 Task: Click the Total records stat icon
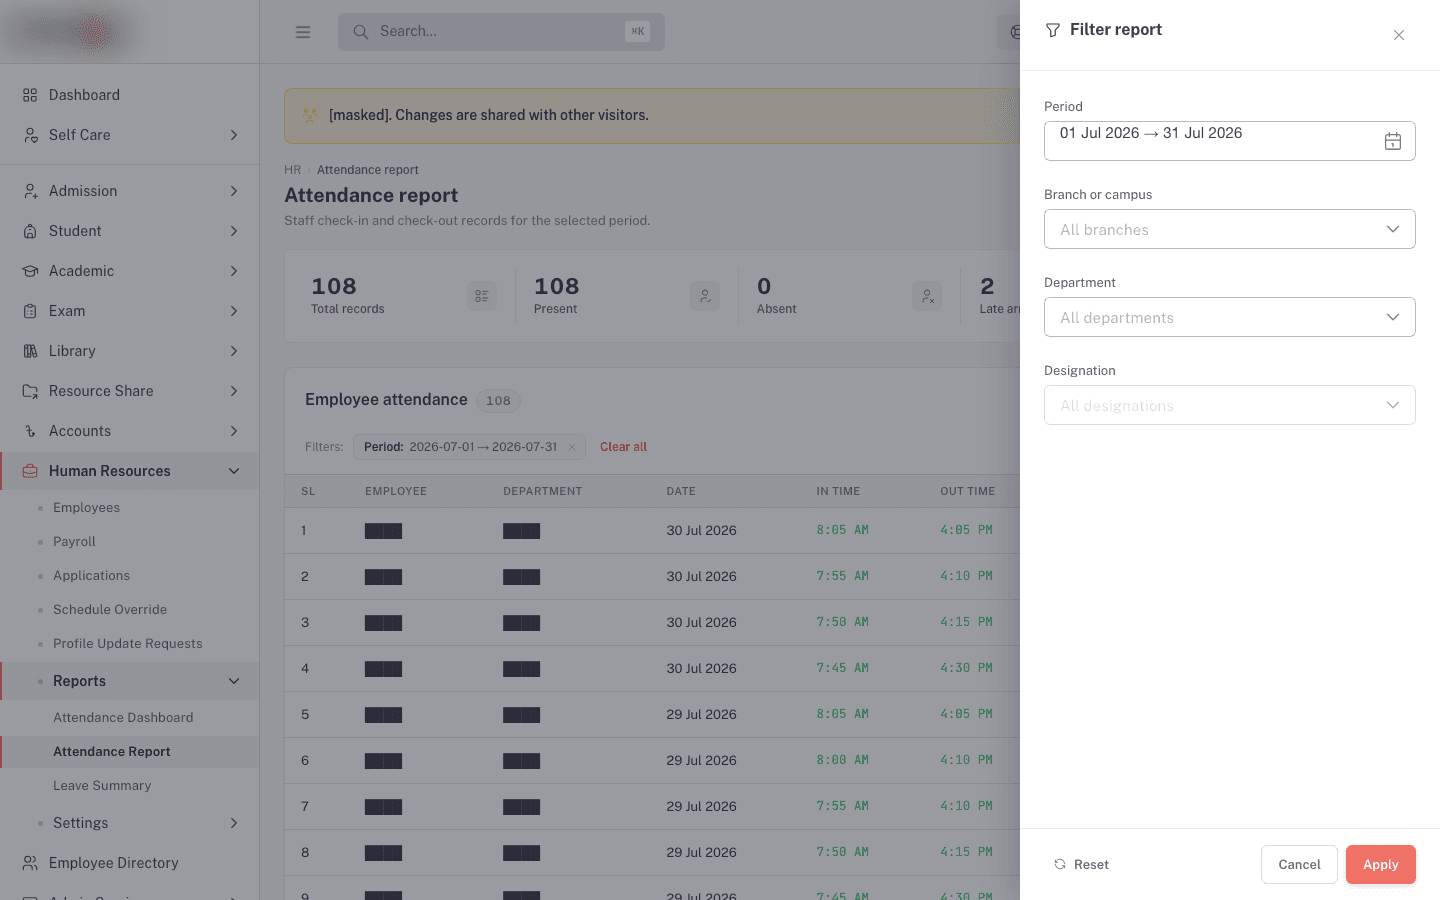(482, 296)
